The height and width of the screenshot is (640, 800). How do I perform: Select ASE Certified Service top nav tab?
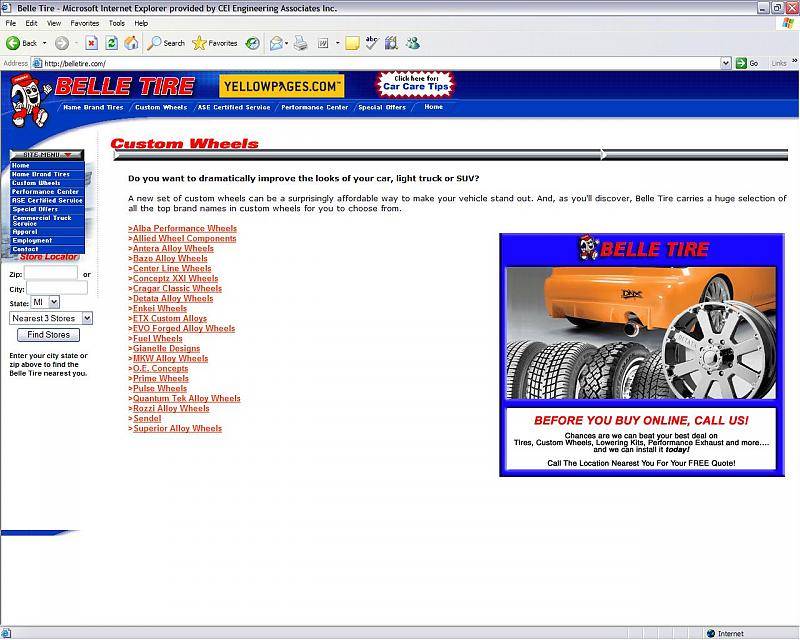[x=234, y=107]
